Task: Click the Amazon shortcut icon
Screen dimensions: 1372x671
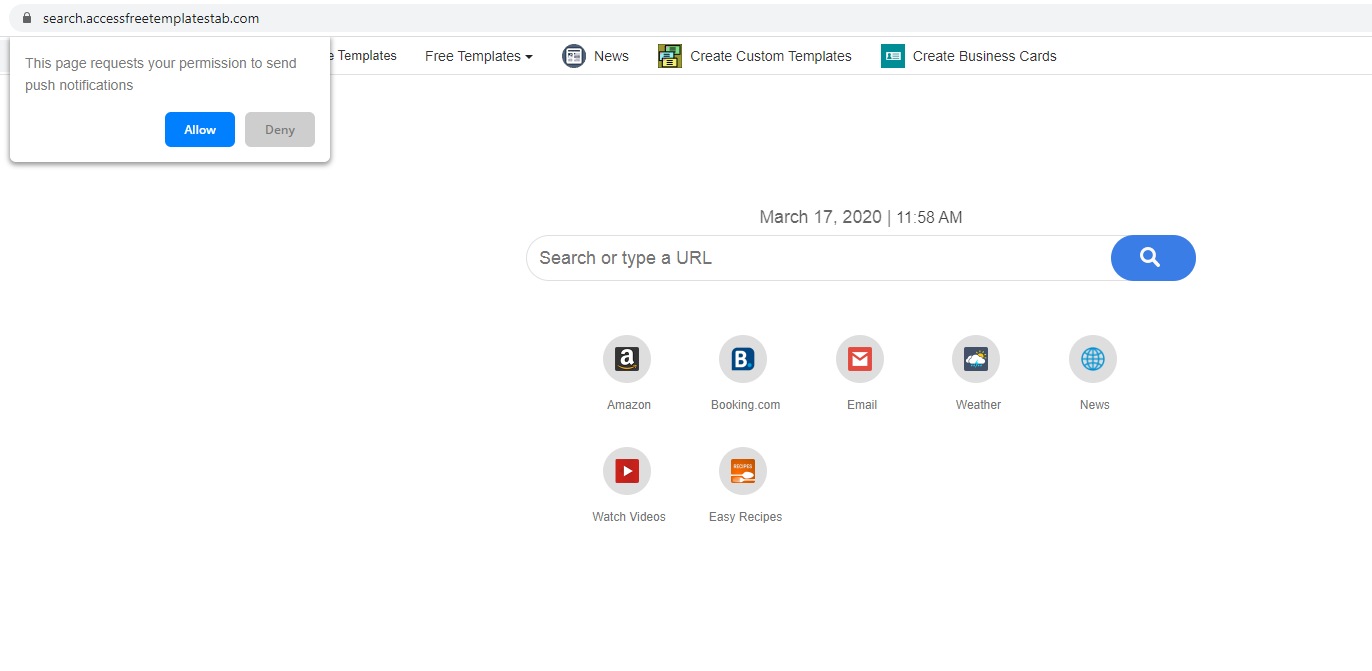Action: coord(627,359)
